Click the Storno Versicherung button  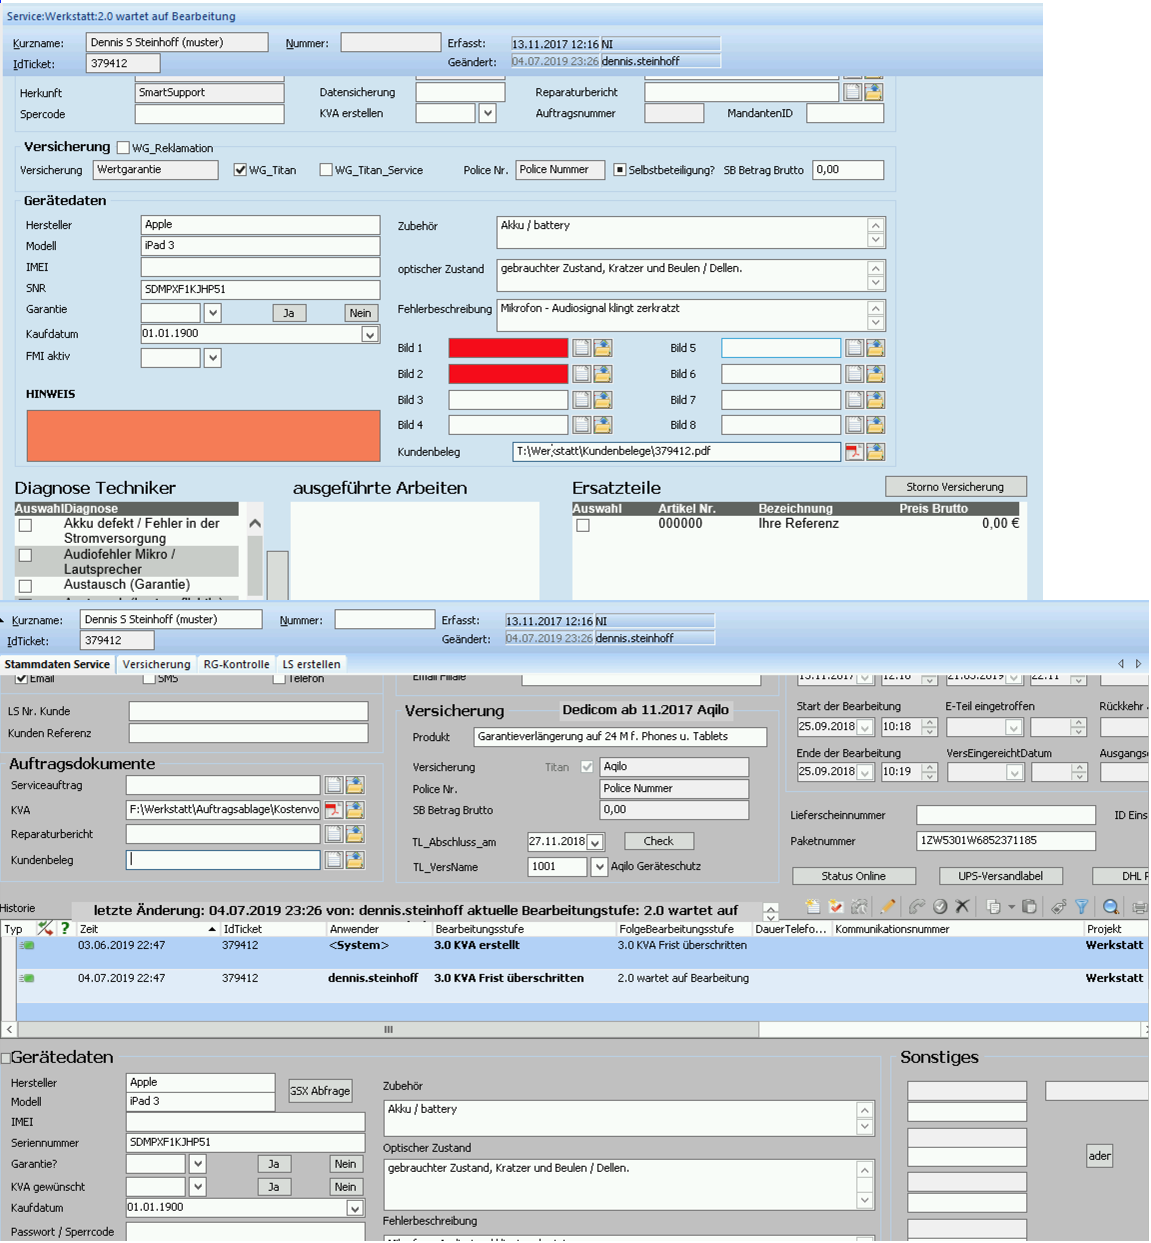tap(955, 487)
